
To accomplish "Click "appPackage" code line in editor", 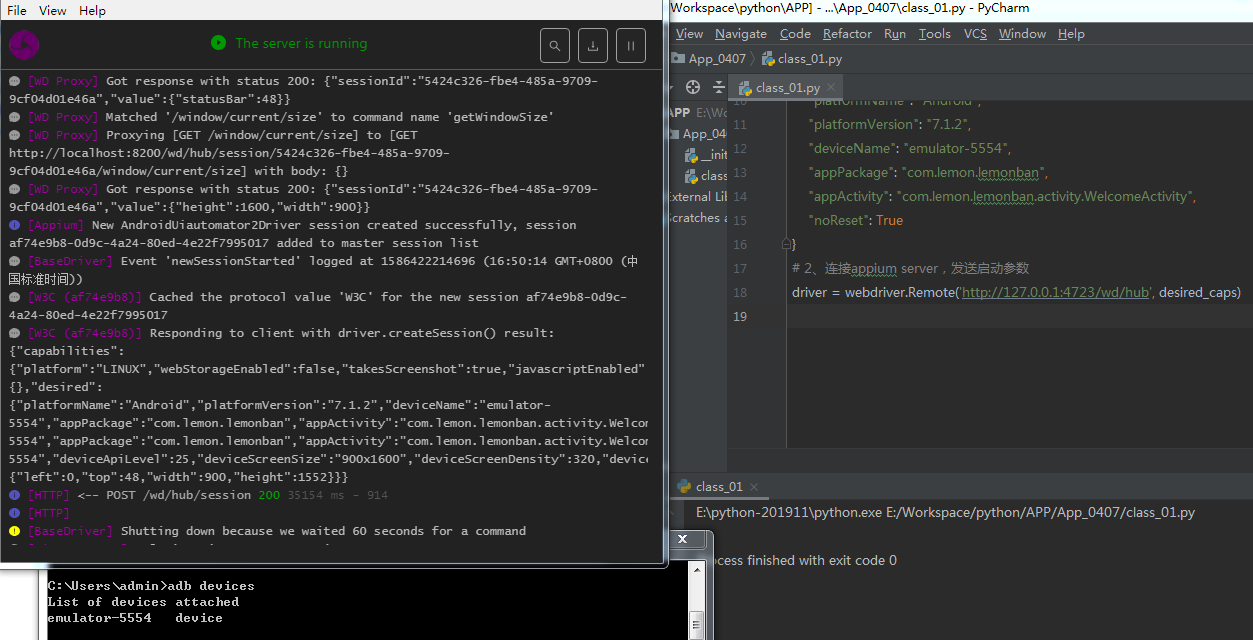I will pyautogui.click(x=927, y=172).
